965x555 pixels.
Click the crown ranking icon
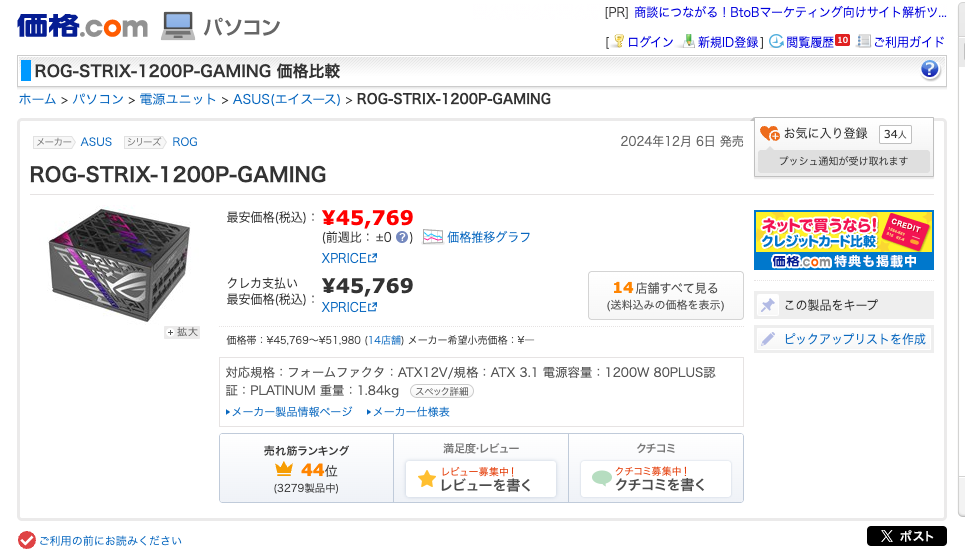[284, 469]
